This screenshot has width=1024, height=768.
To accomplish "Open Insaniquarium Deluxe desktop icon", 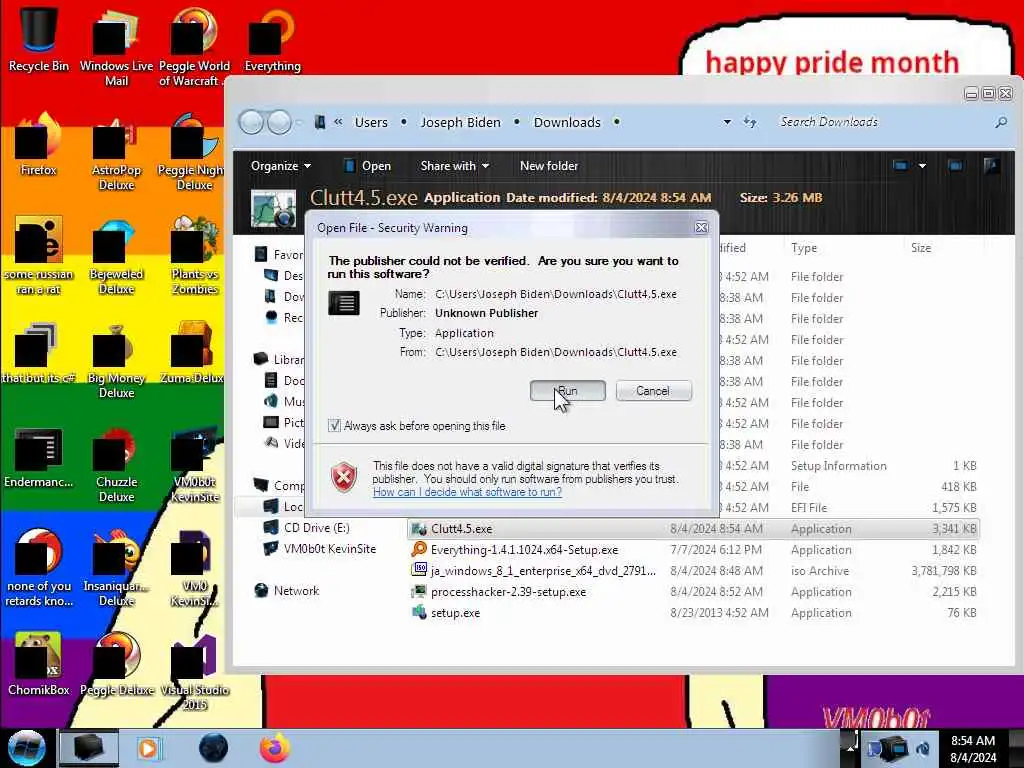I will tap(116, 568).
